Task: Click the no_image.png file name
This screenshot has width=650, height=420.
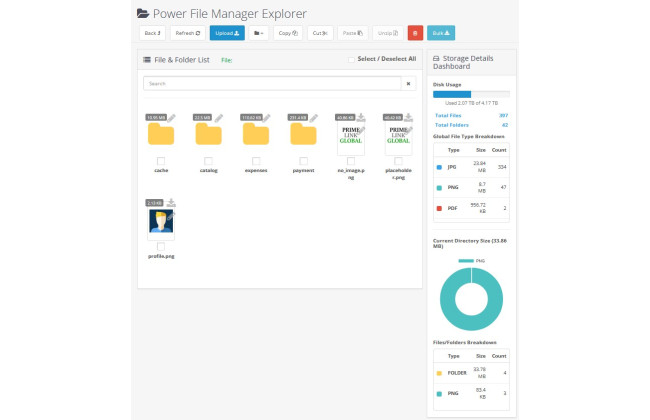Action: point(351,174)
